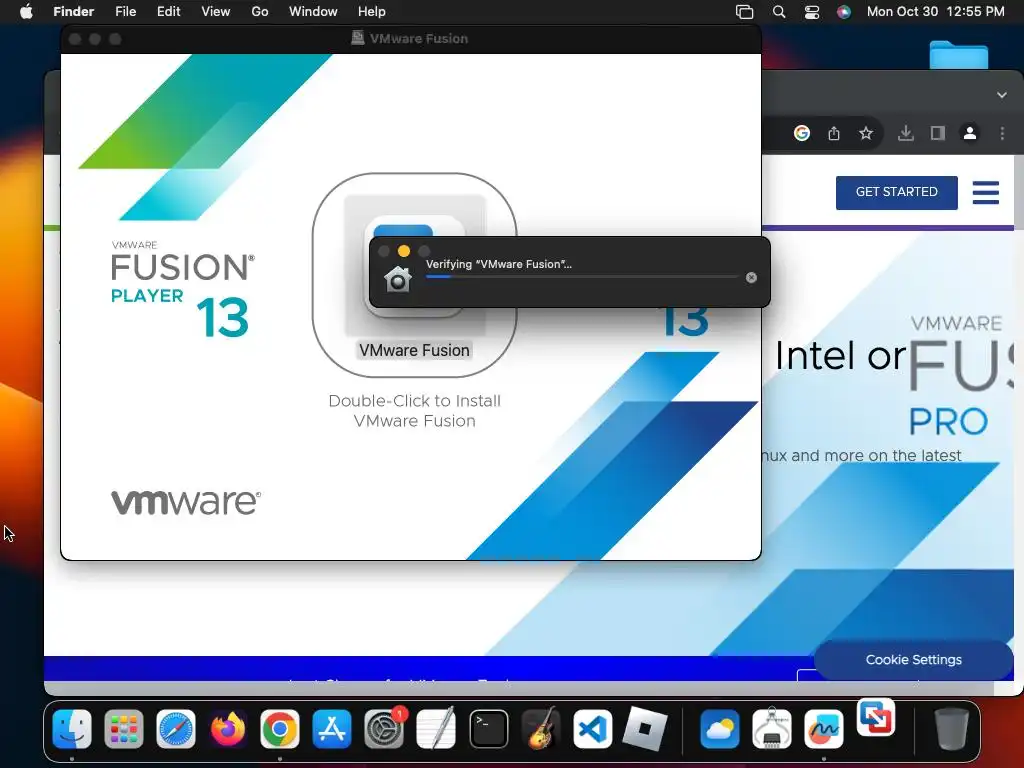Open Launchpad from the Dock
Screen dimensions: 1024x768
123,728
